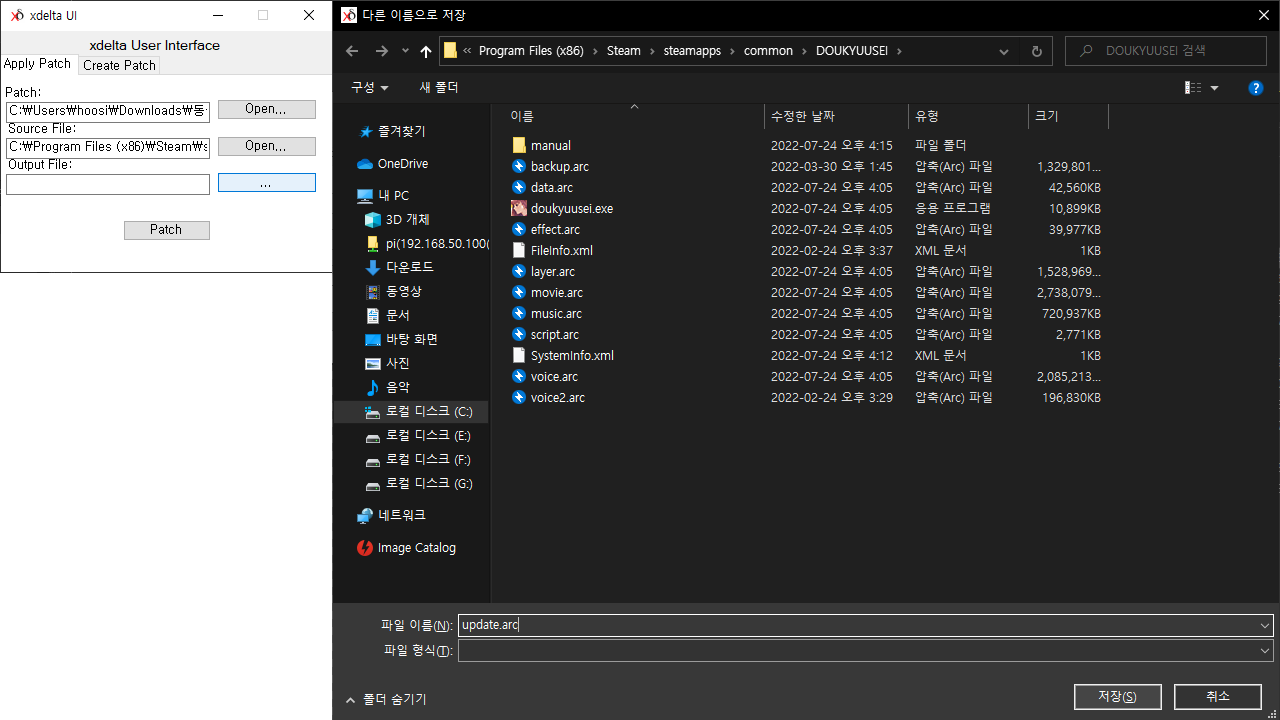Image resolution: width=1280 pixels, height=720 pixels.
Task: Click the manual folder icon
Action: coord(519,146)
